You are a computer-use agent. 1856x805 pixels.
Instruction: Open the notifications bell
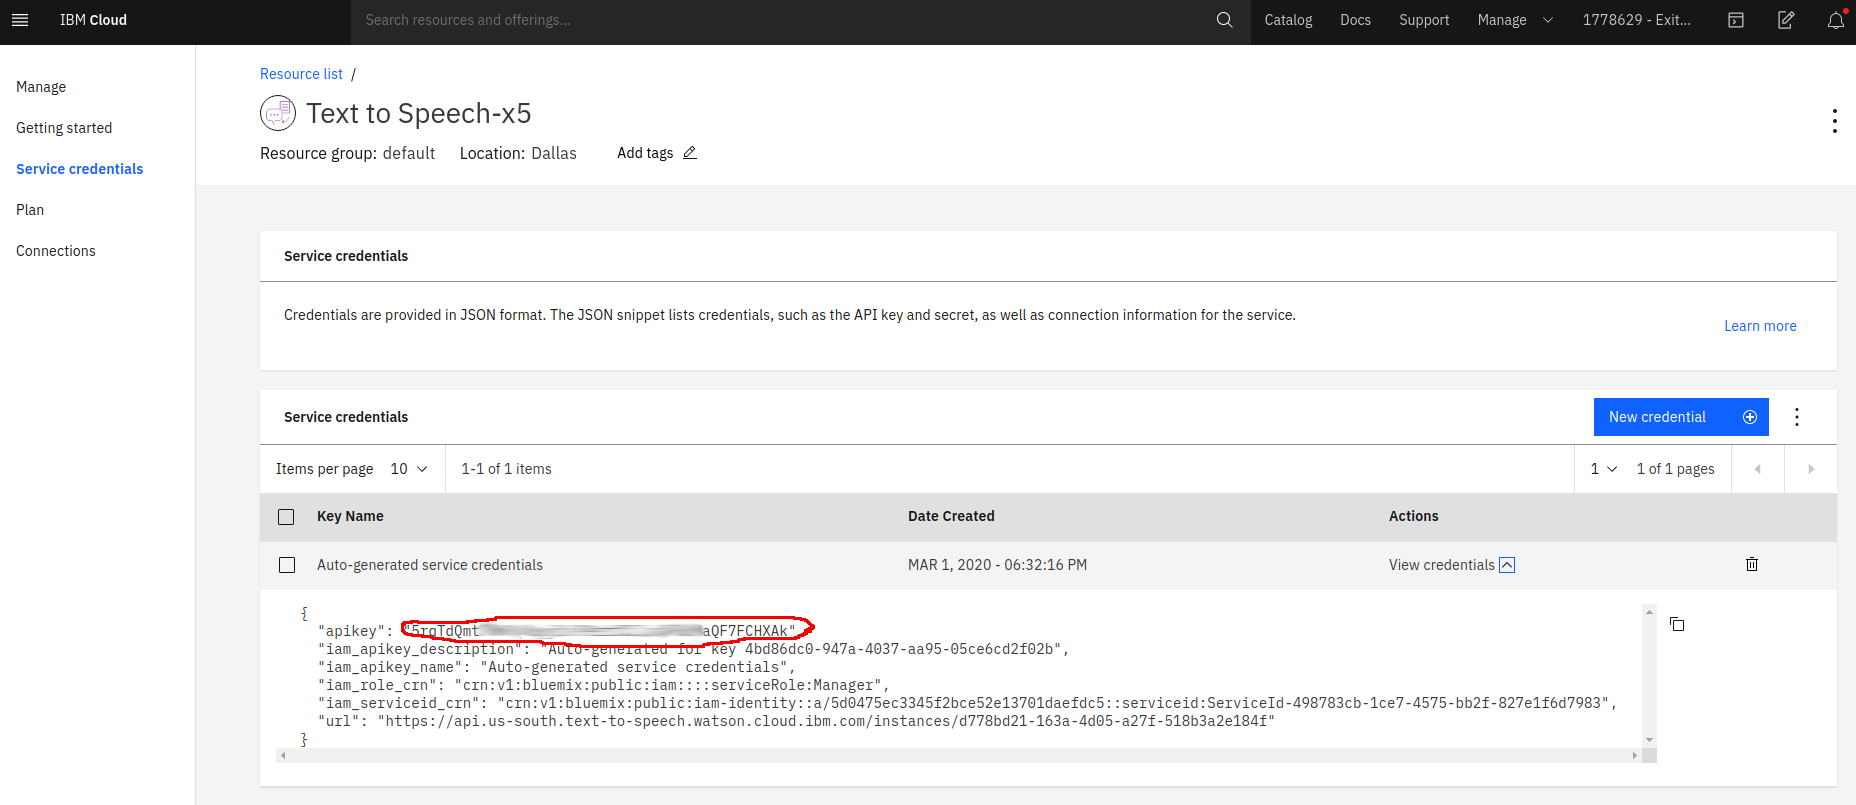point(1836,20)
